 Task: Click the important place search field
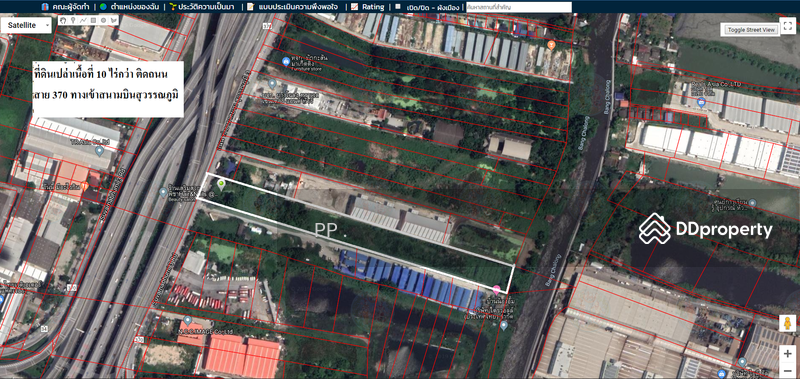point(518,7)
